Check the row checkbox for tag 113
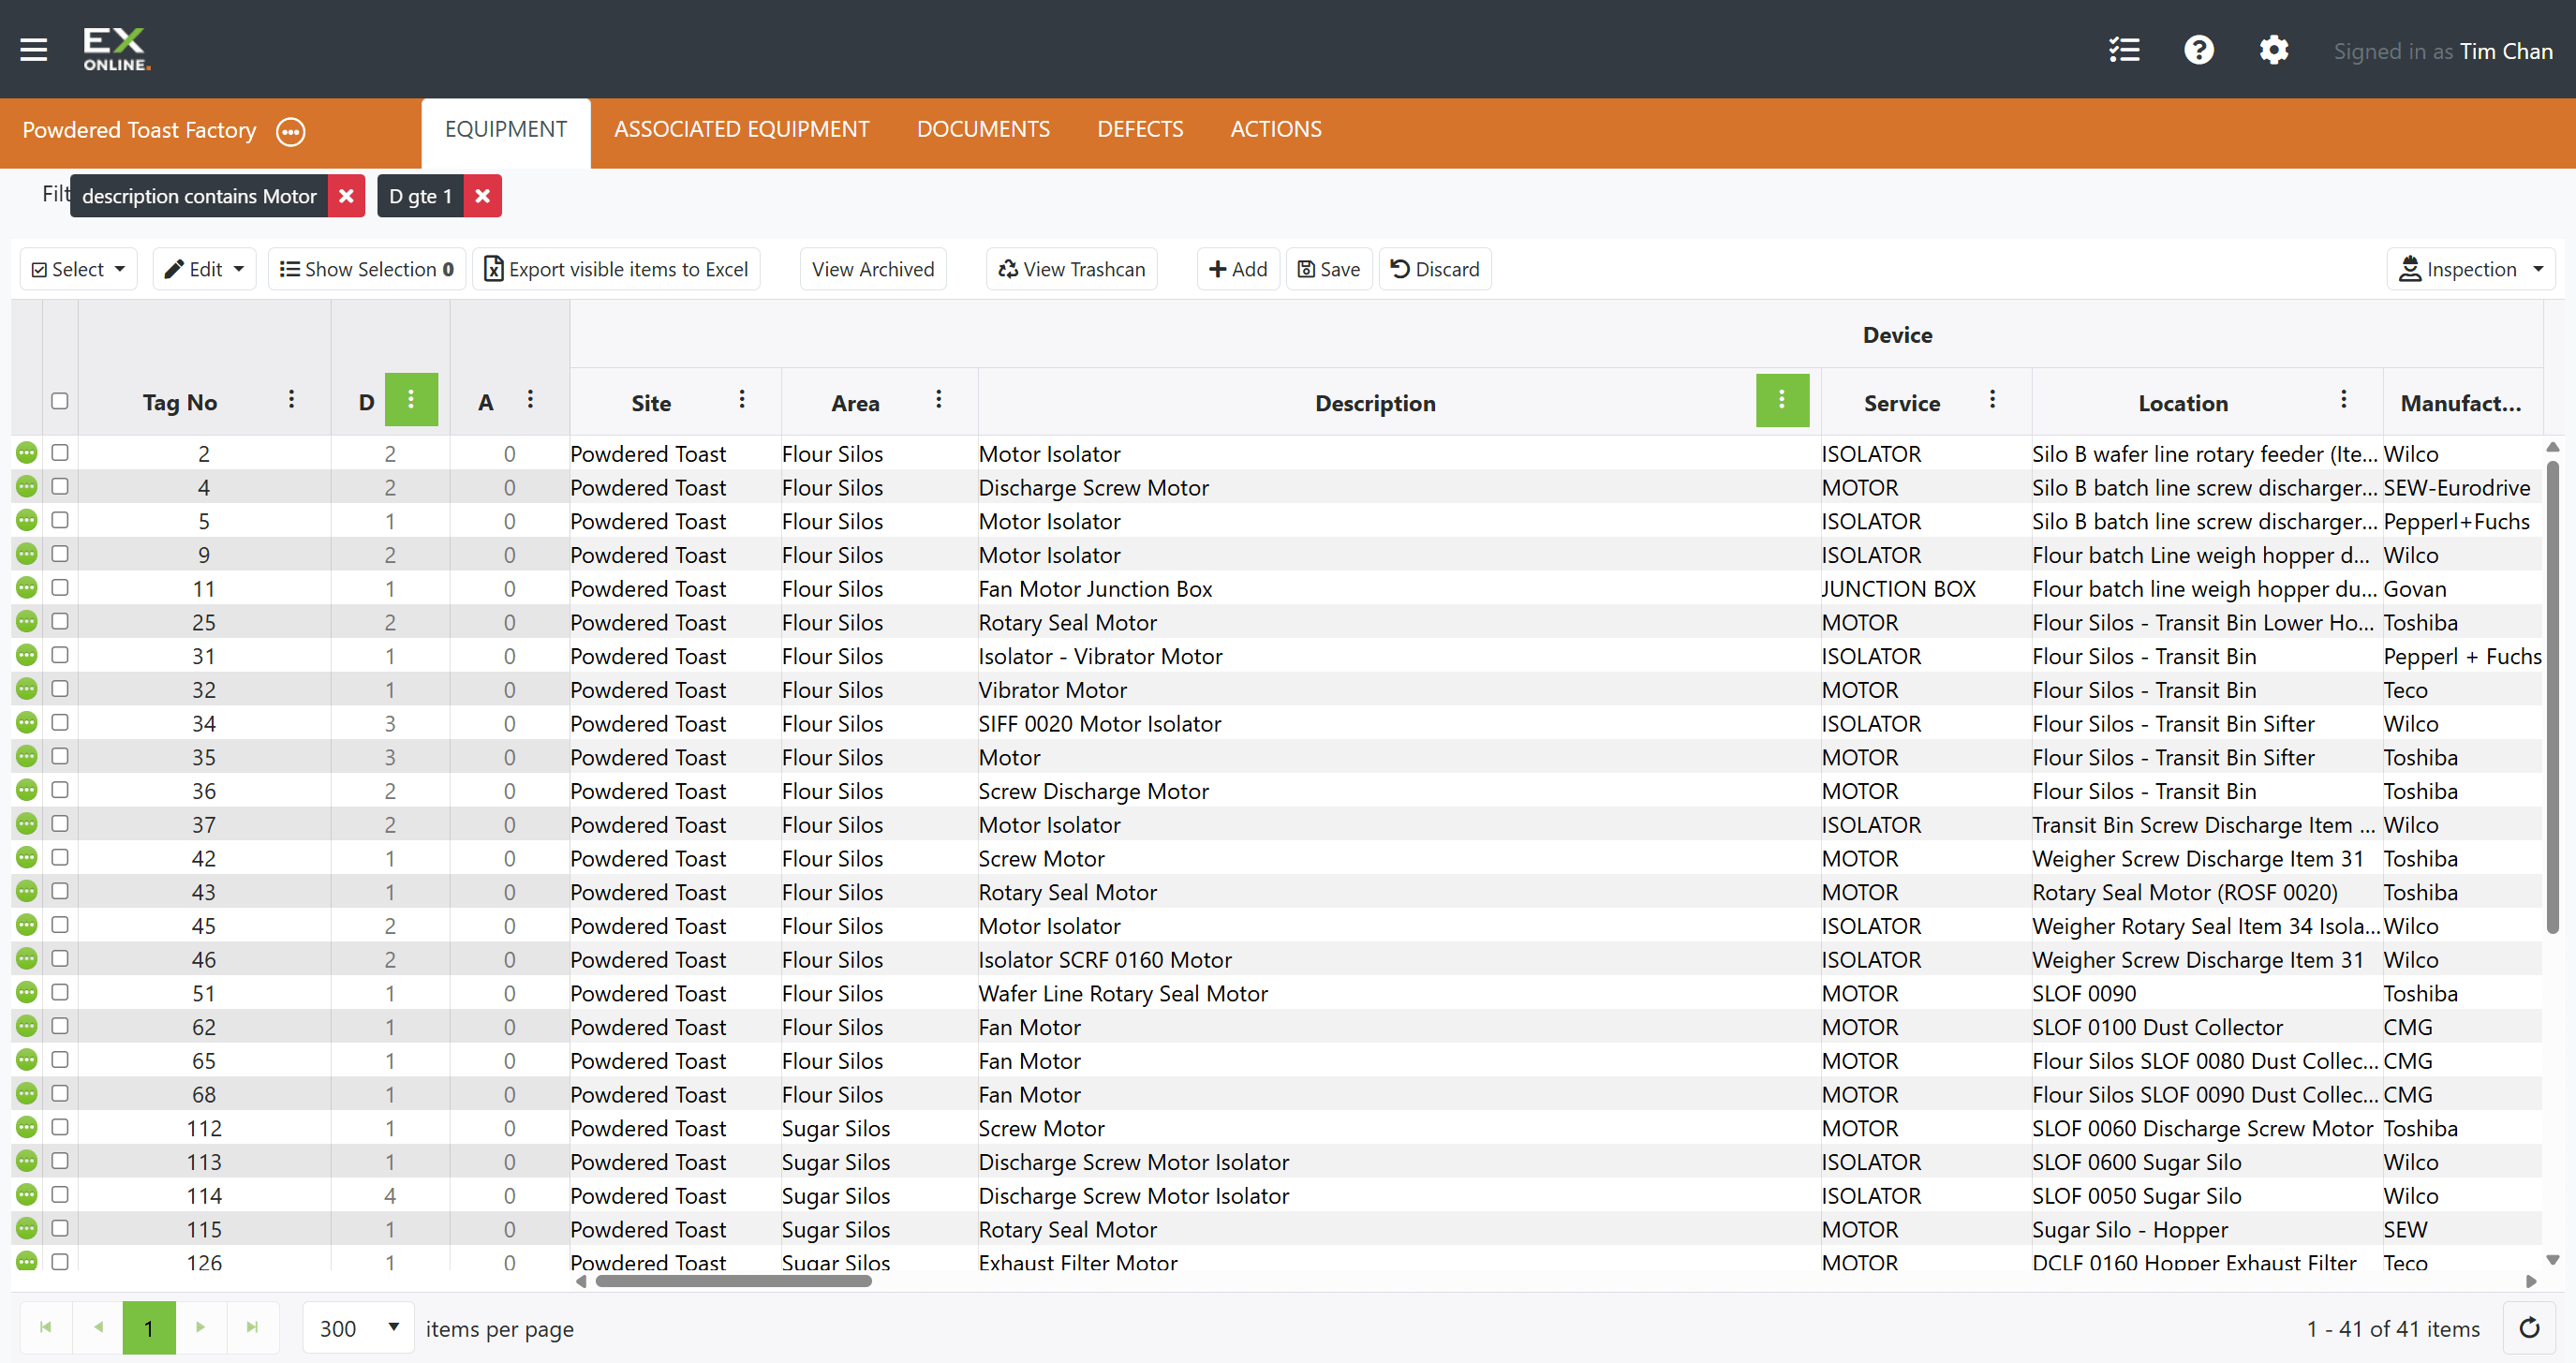The width and height of the screenshot is (2576, 1363). coord(60,1161)
